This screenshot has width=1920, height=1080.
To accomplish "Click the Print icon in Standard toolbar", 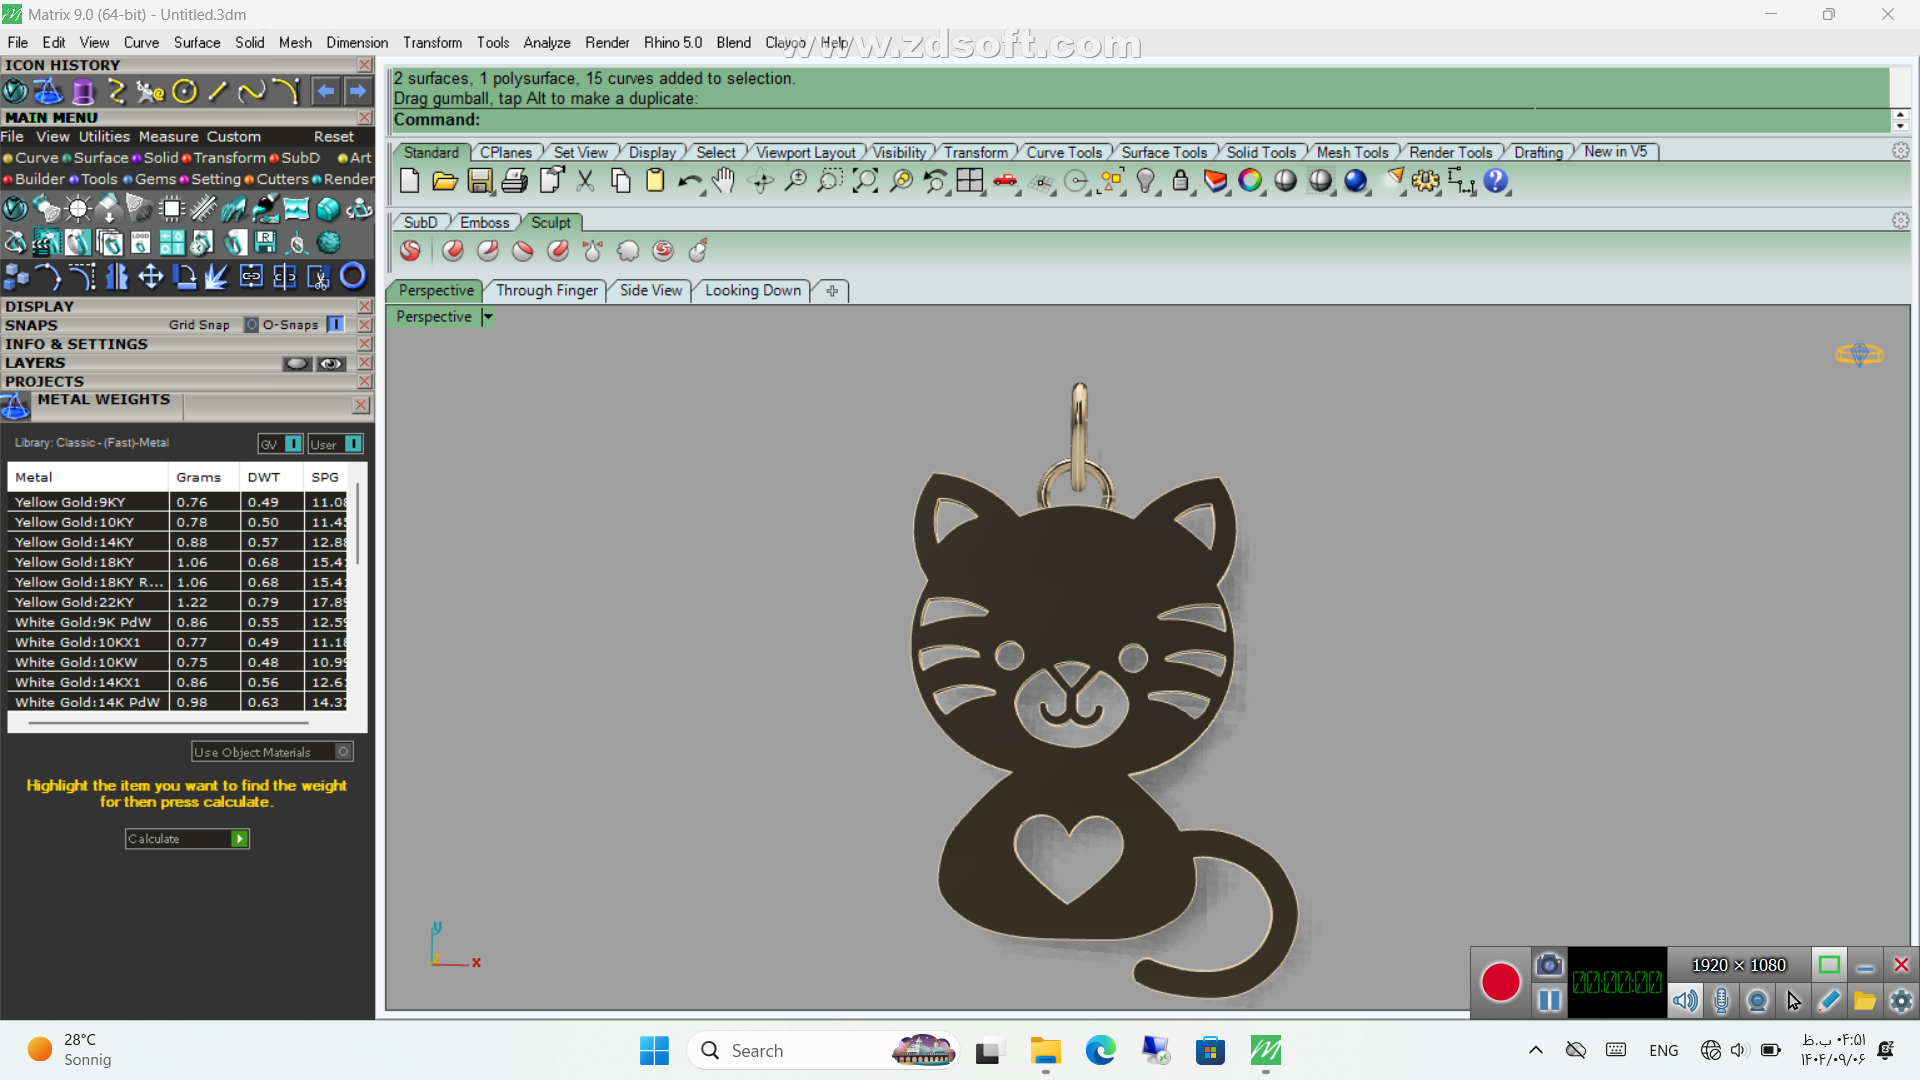I will point(514,181).
